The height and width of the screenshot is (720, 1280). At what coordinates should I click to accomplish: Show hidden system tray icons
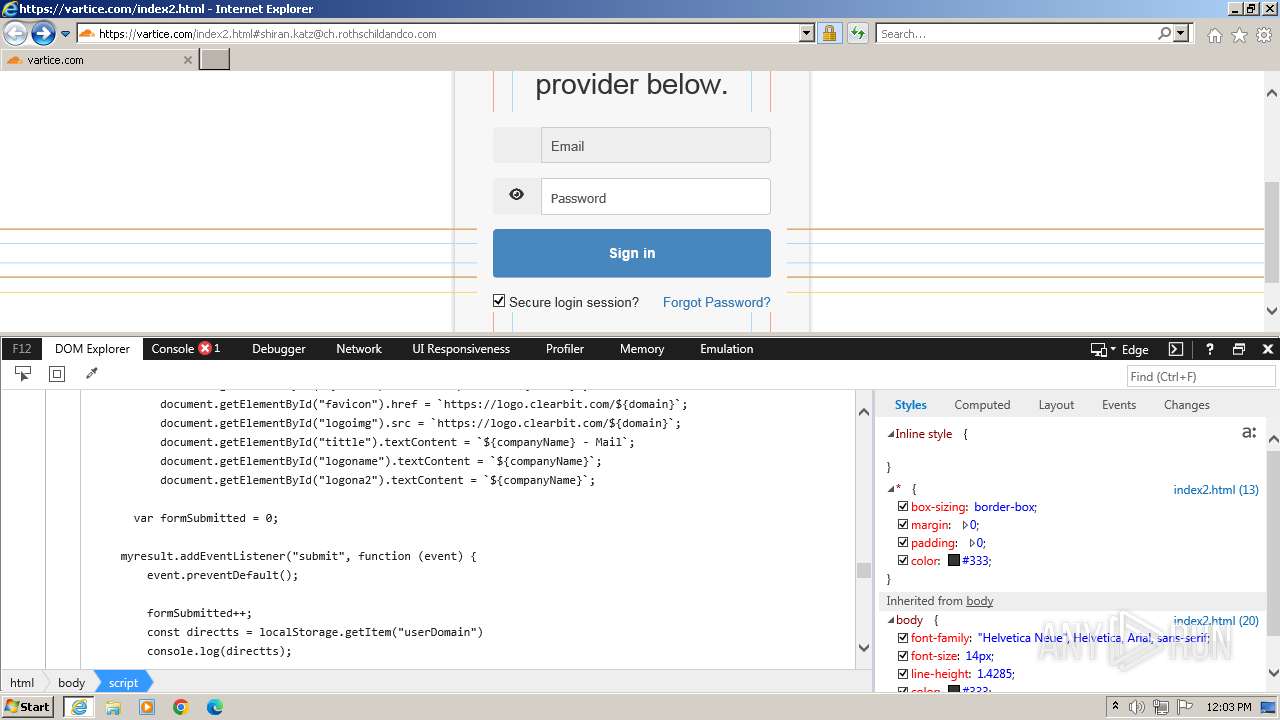coord(1115,706)
